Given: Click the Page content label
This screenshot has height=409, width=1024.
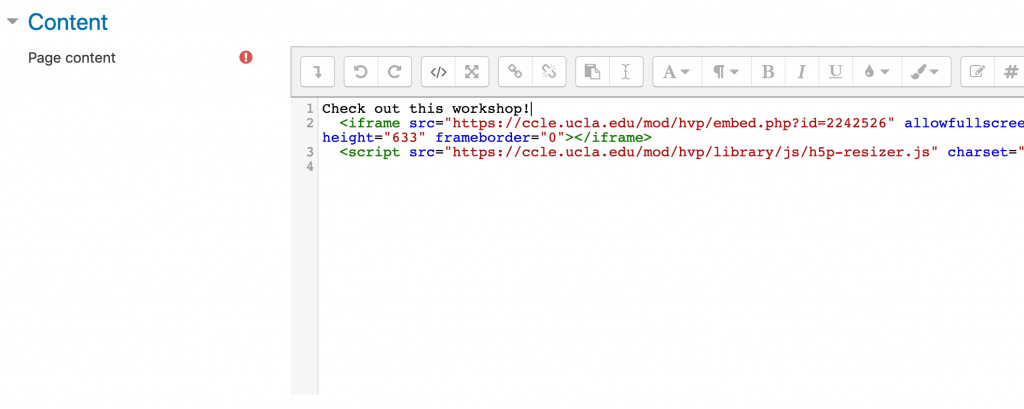Looking at the screenshot, I should tap(72, 58).
